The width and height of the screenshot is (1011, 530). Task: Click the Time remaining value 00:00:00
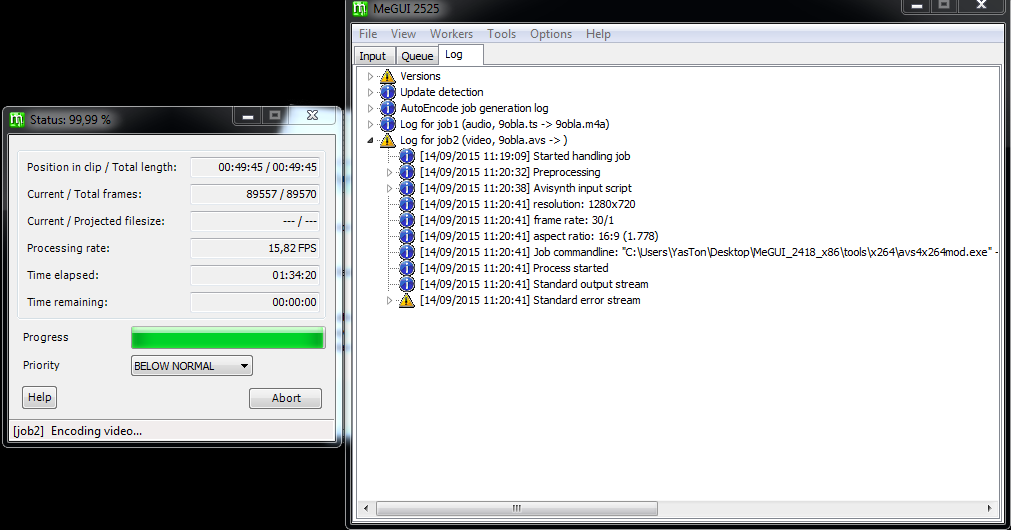[255, 302]
